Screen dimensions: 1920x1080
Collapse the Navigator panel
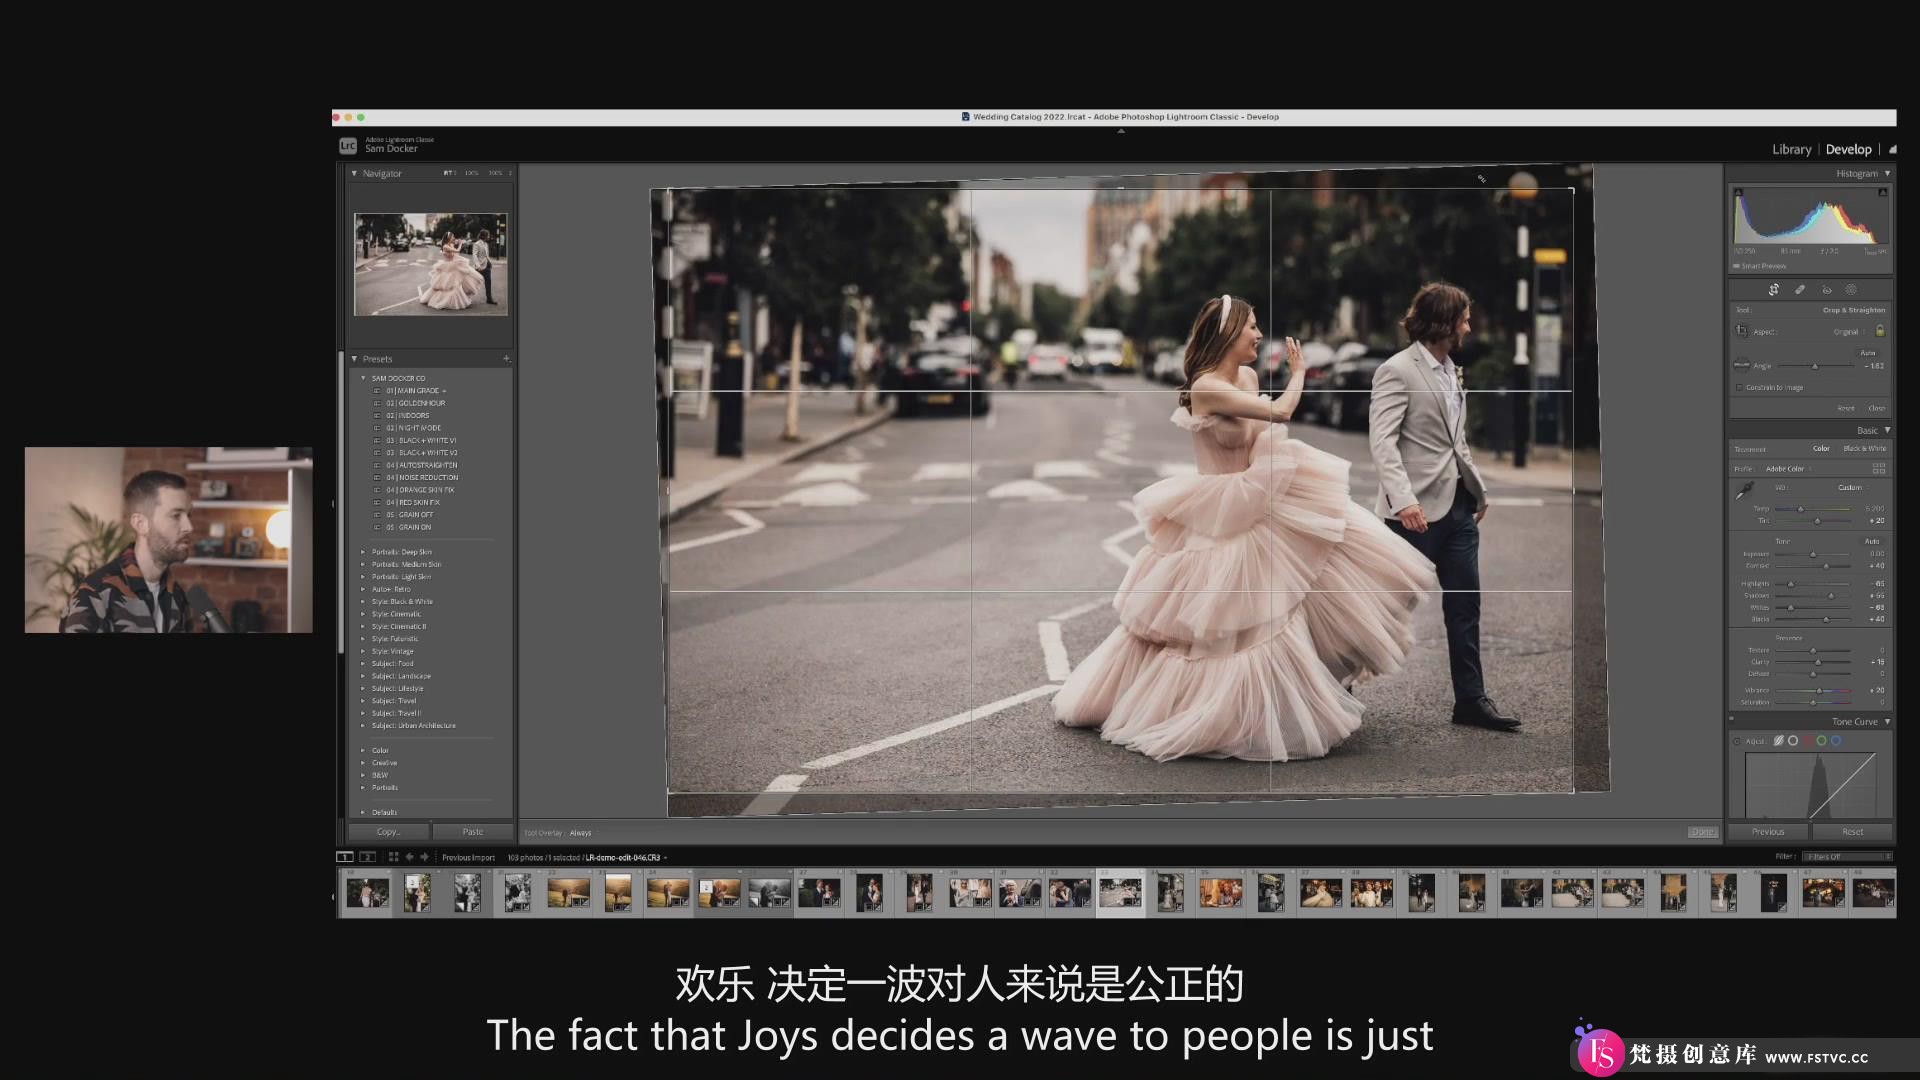point(354,173)
